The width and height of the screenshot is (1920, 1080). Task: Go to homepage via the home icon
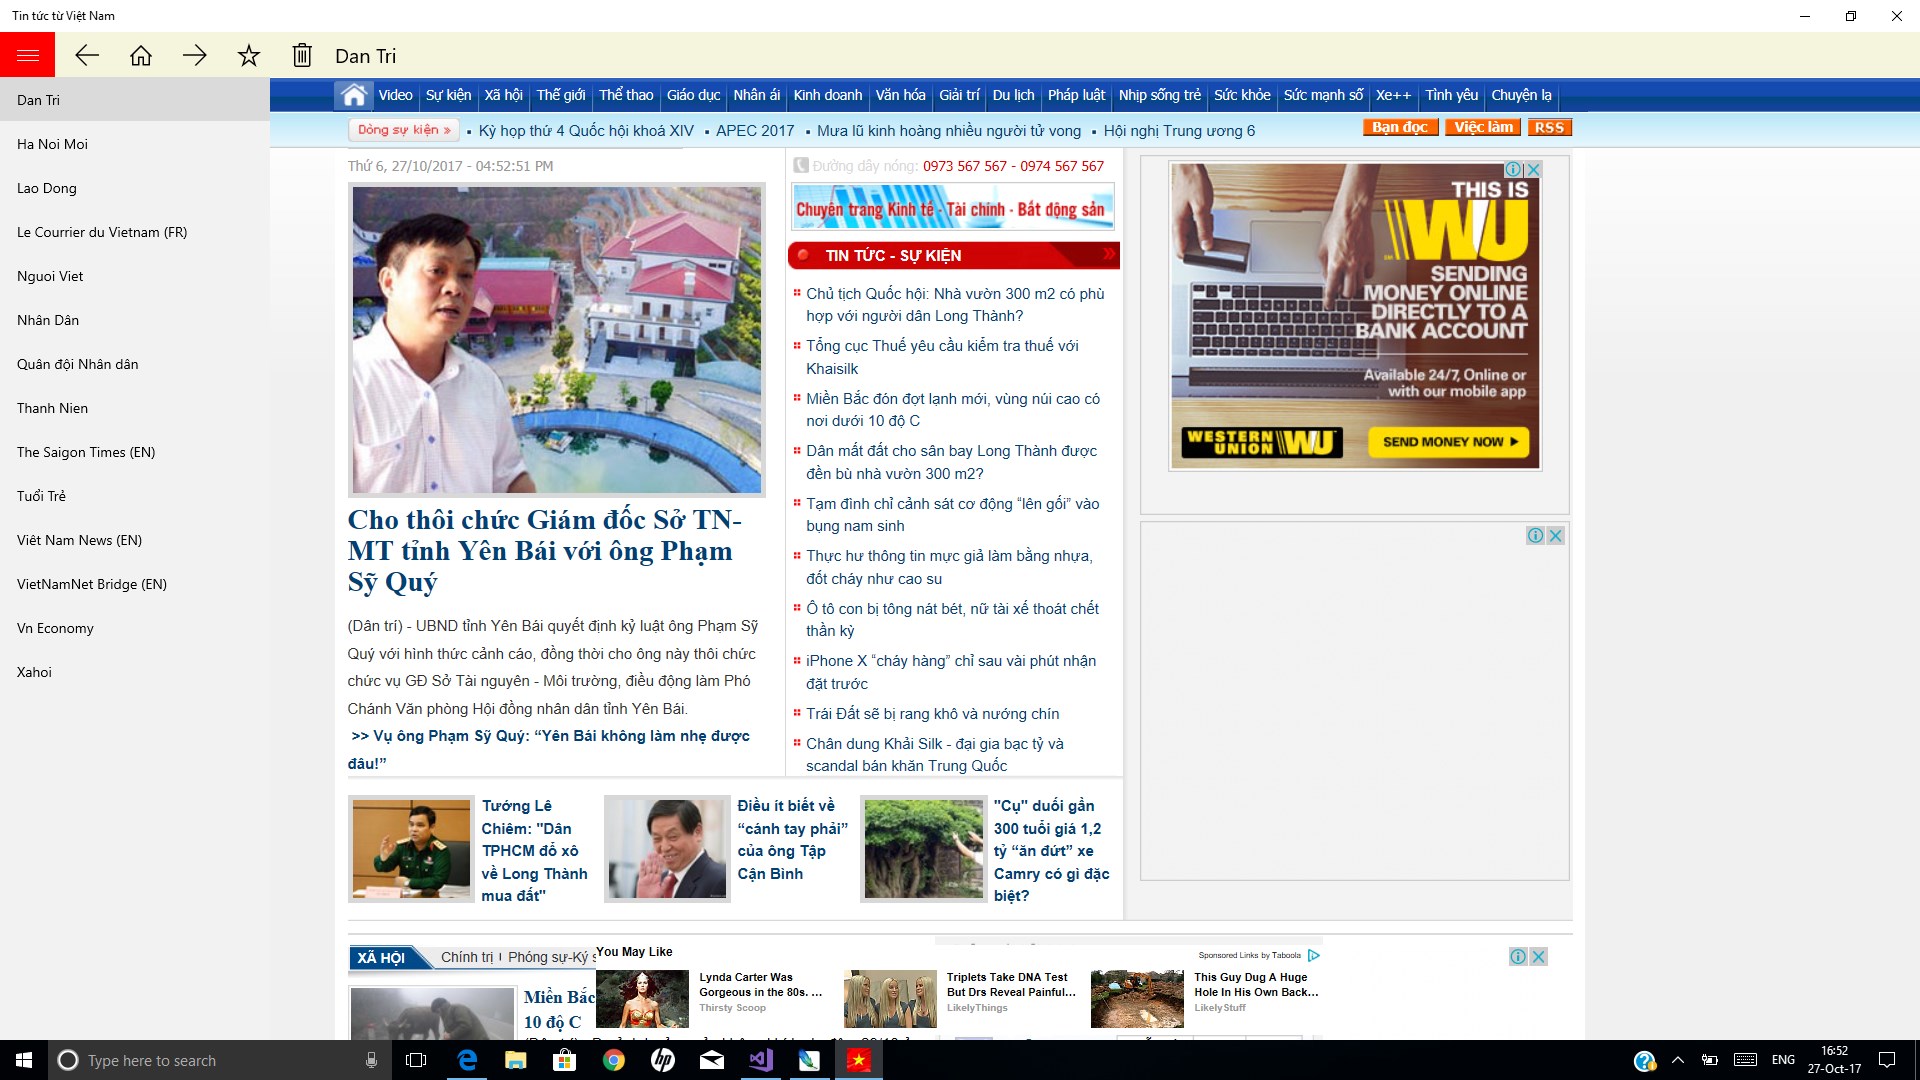point(141,55)
